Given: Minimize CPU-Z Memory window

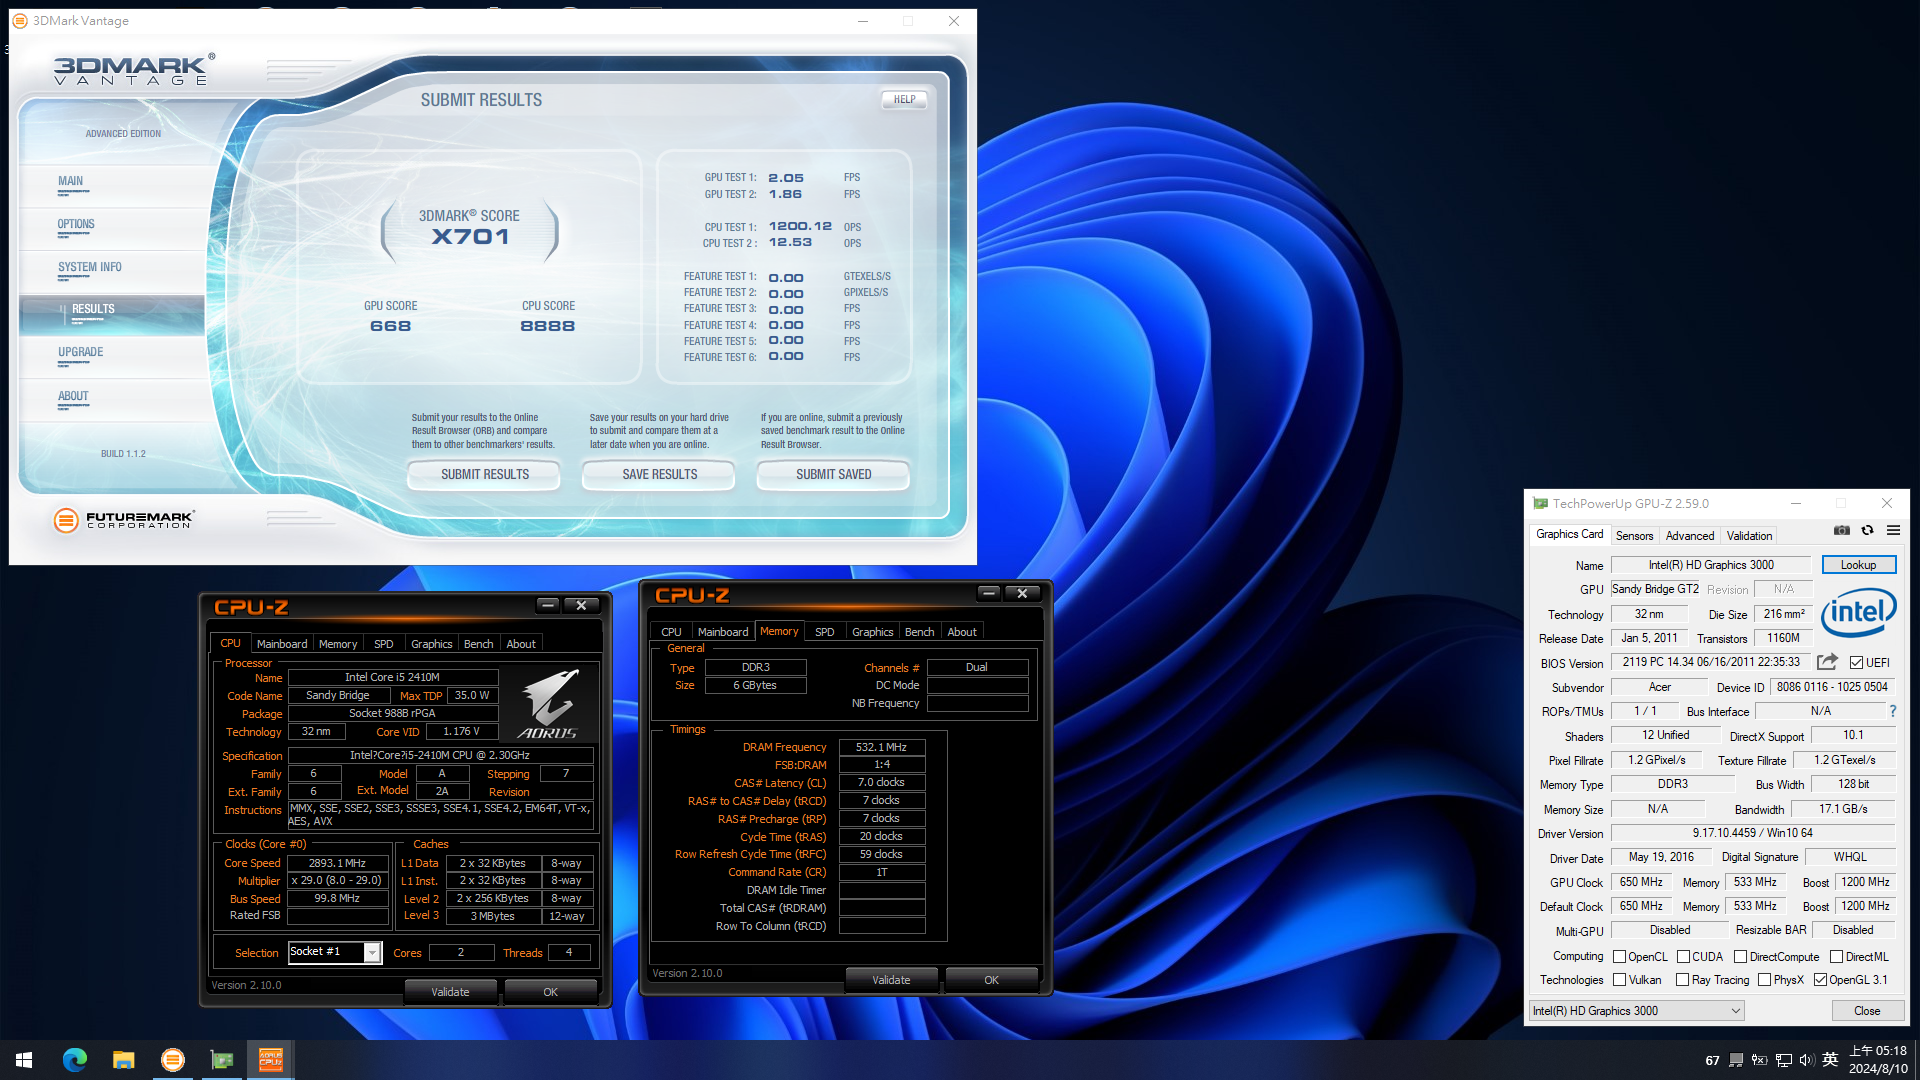Looking at the screenshot, I should tap(988, 593).
